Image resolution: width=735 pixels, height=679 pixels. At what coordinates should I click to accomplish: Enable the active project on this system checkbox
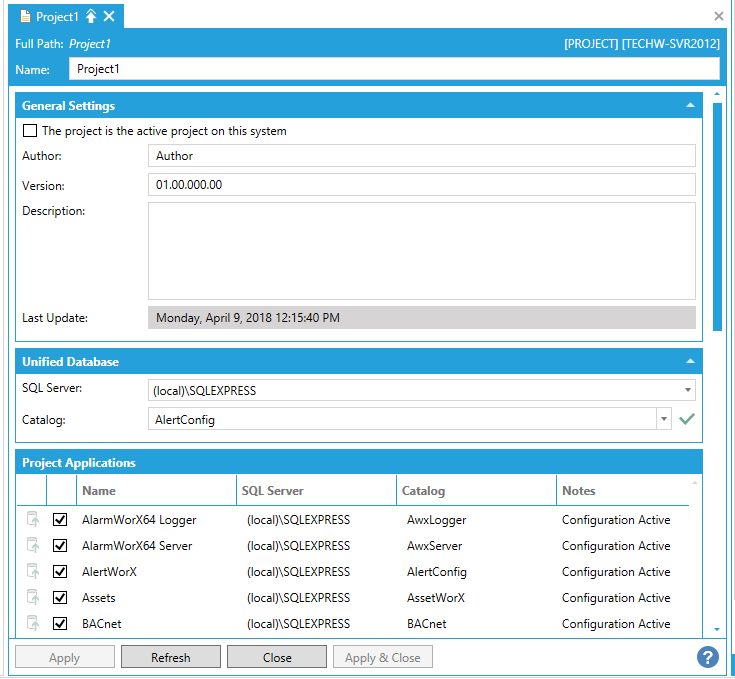tap(30, 131)
